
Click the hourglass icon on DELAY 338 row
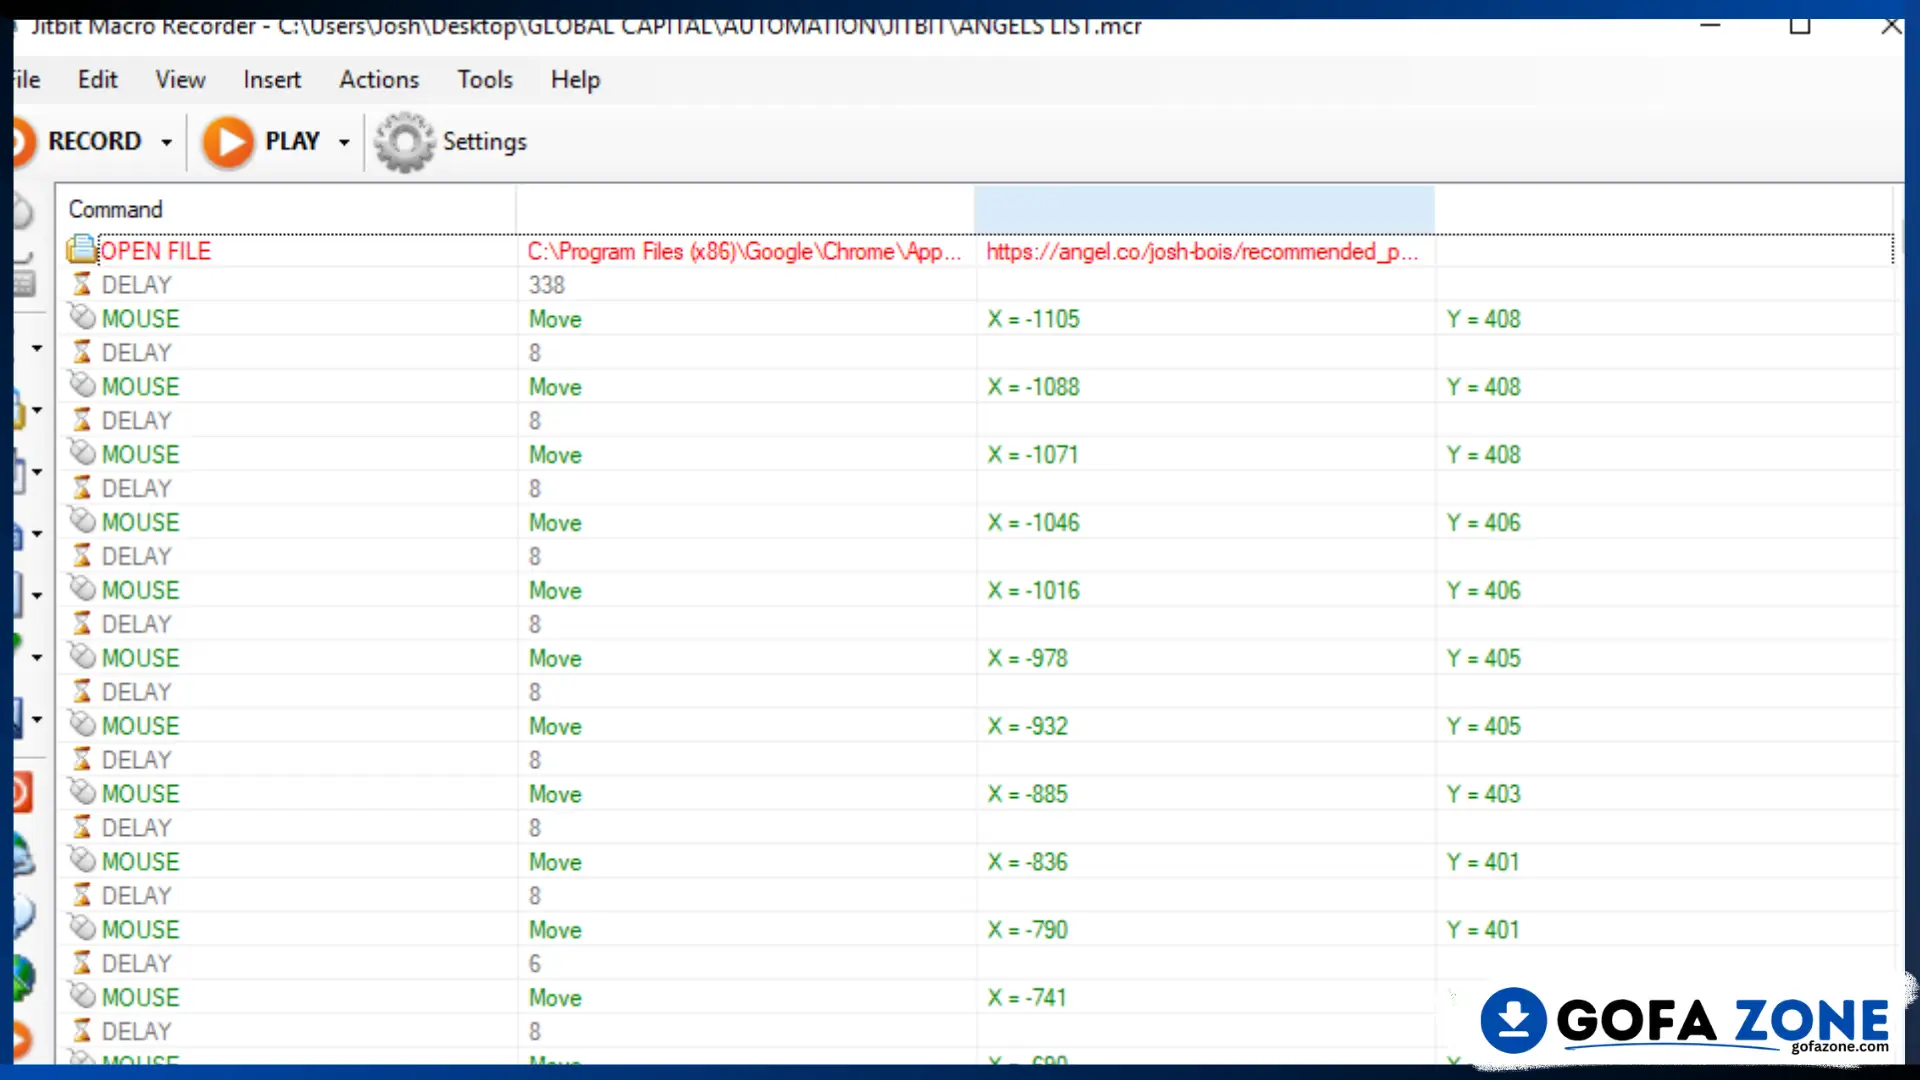(x=82, y=285)
